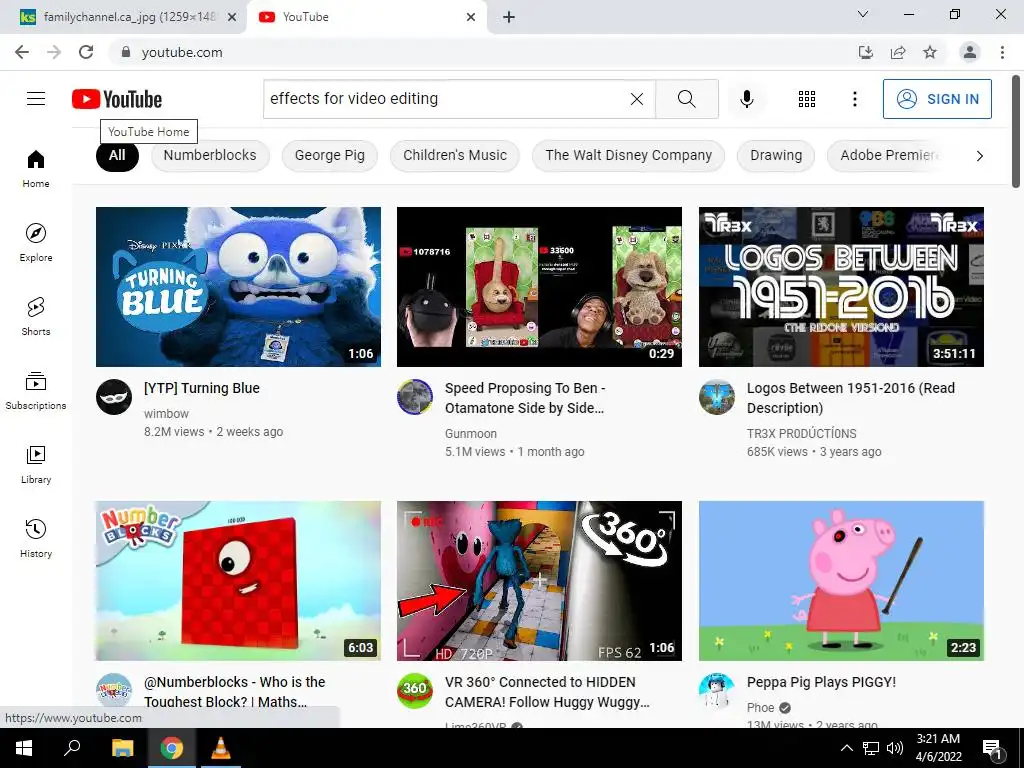Open Library in the sidebar
The width and height of the screenshot is (1024, 768).
(x=36, y=464)
